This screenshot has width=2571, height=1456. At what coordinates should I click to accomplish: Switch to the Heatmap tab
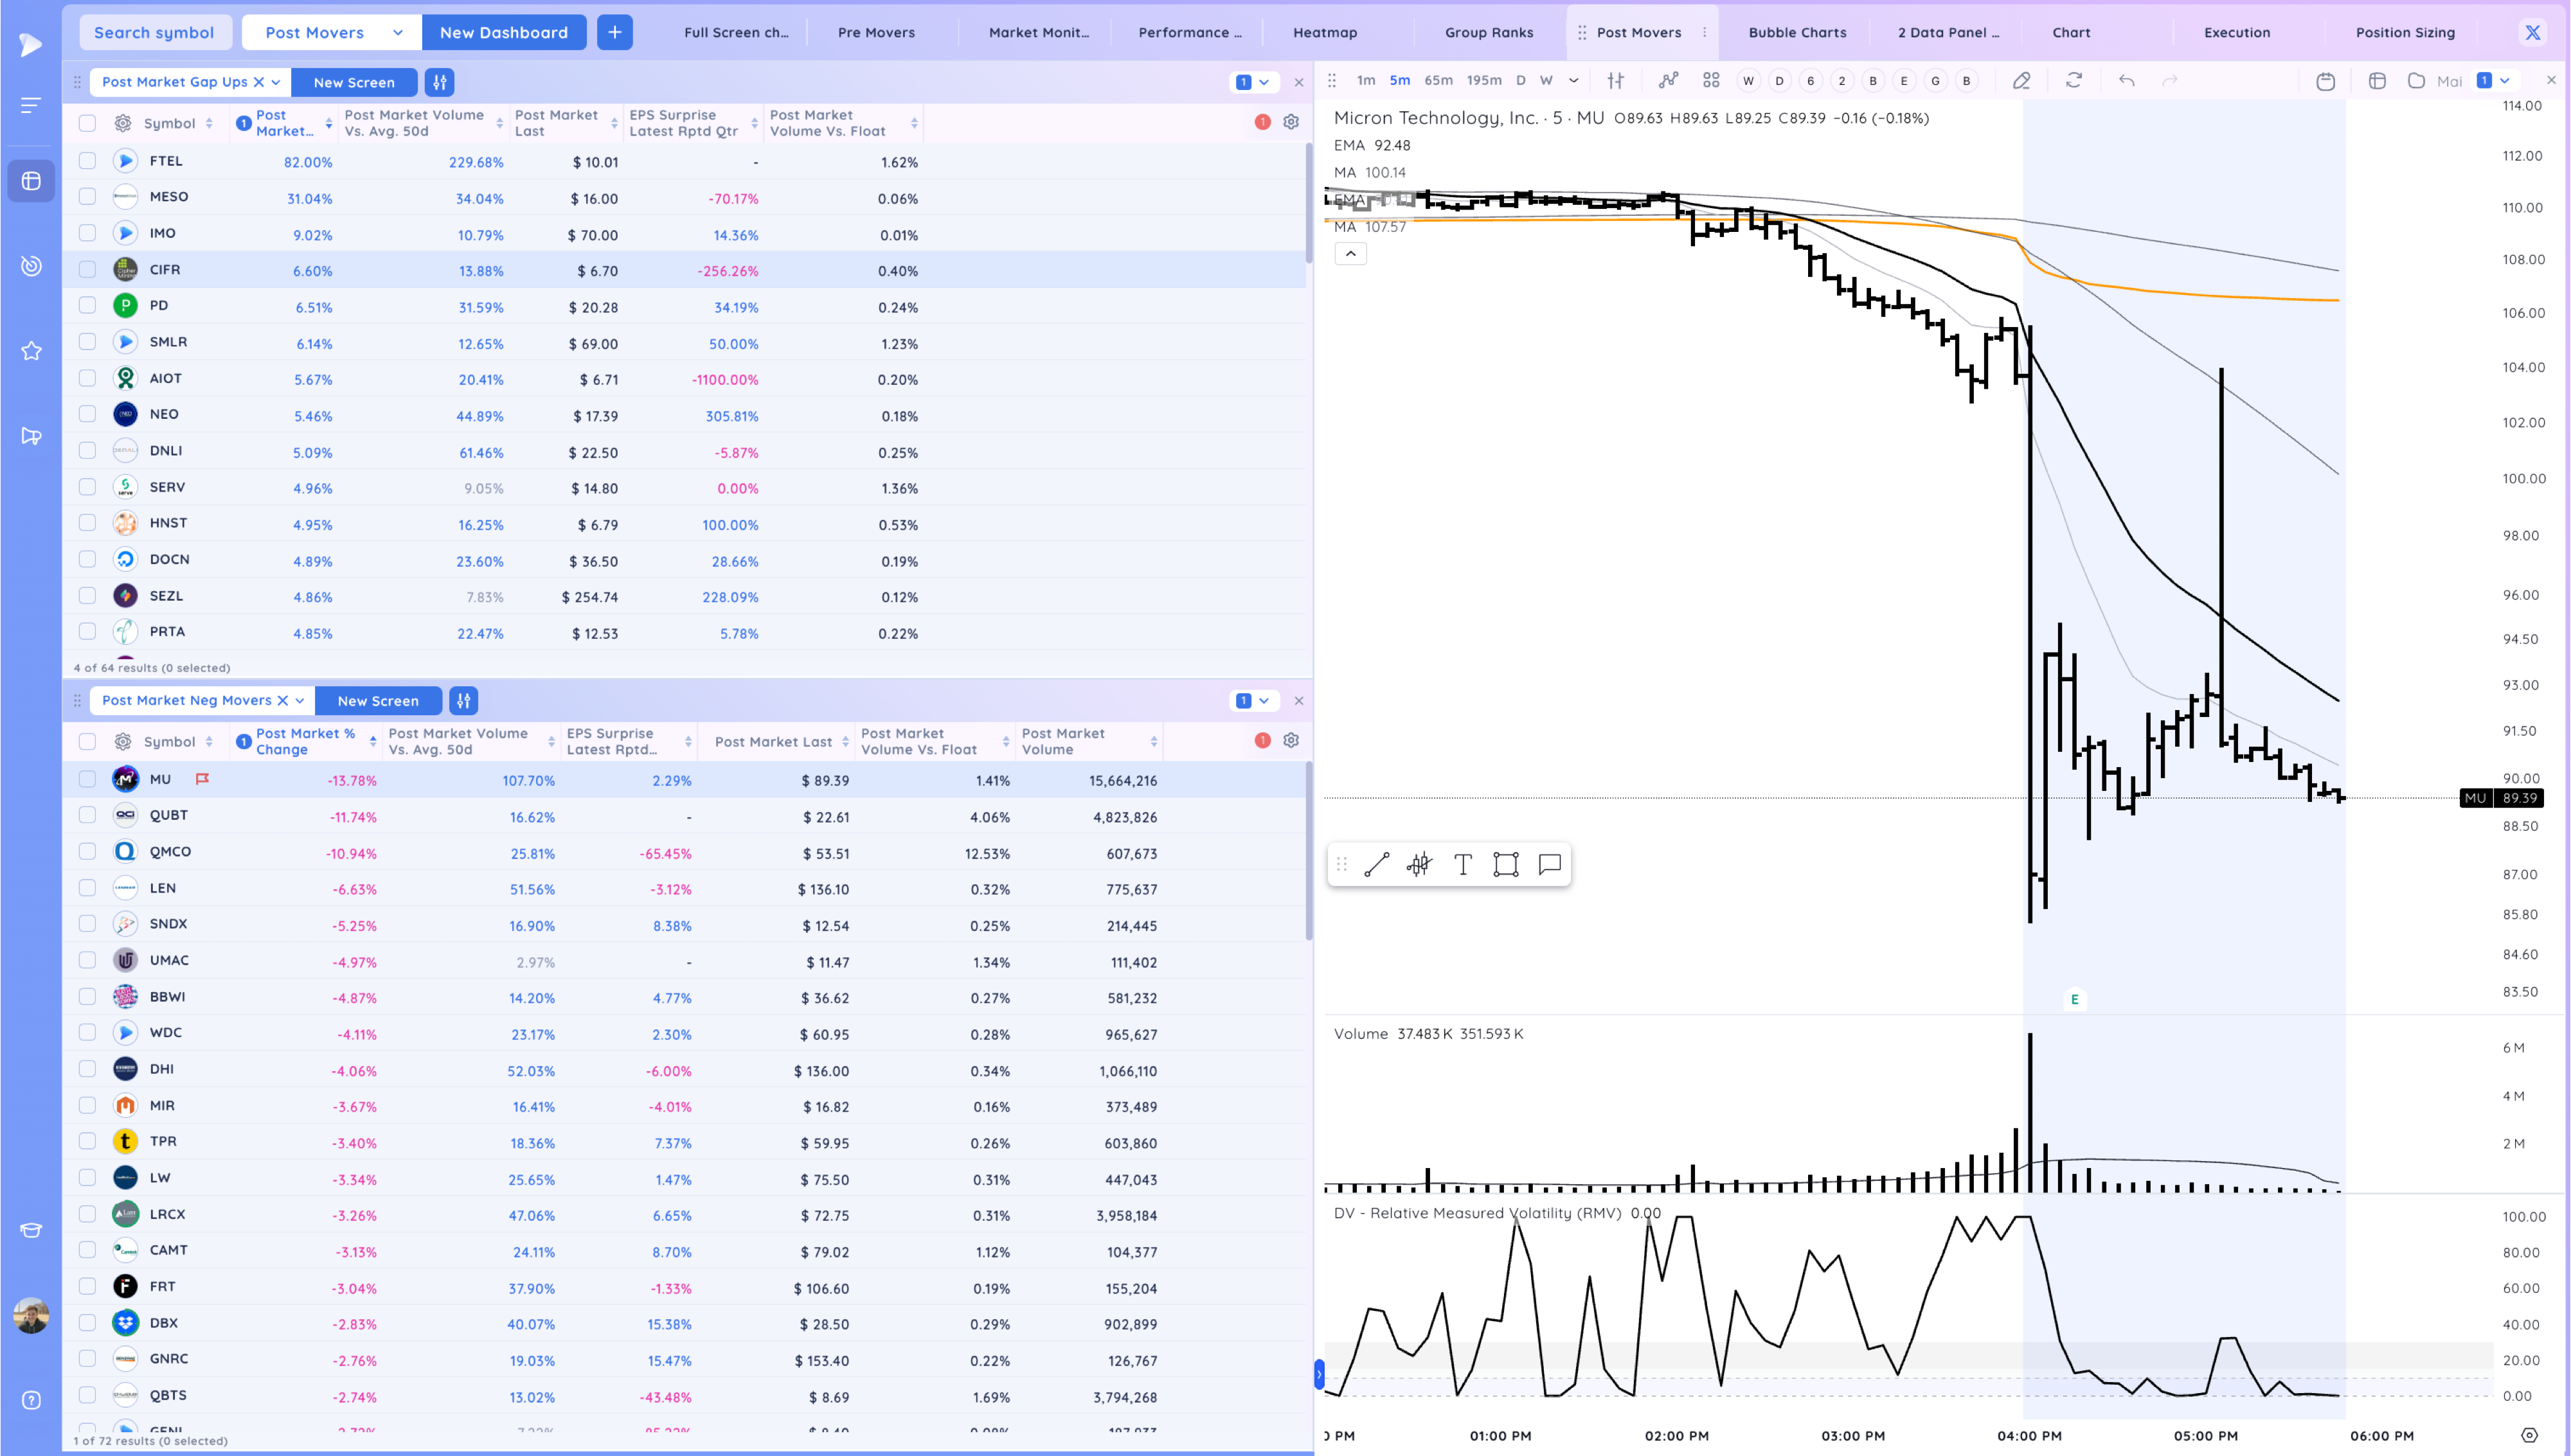(1325, 32)
